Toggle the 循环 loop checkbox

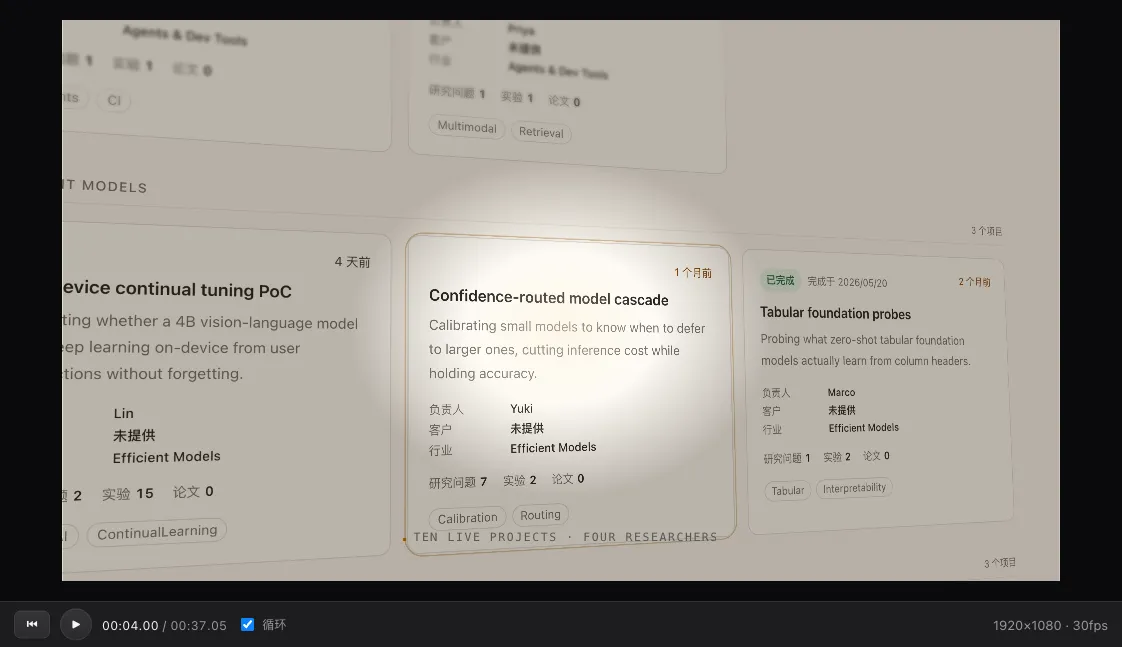(x=248, y=624)
